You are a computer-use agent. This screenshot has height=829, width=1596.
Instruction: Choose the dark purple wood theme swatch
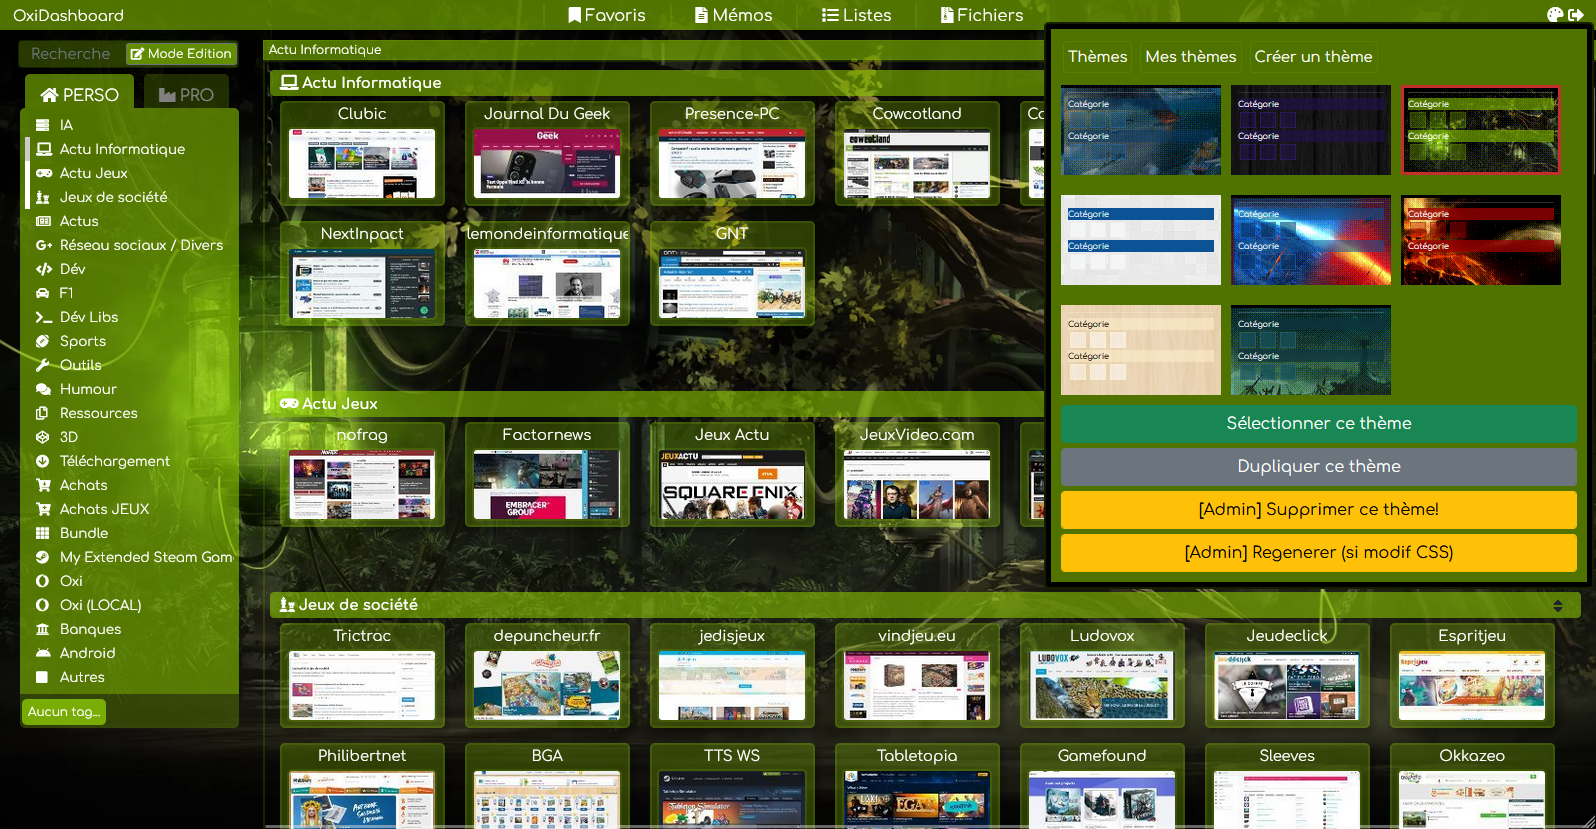[1311, 130]
